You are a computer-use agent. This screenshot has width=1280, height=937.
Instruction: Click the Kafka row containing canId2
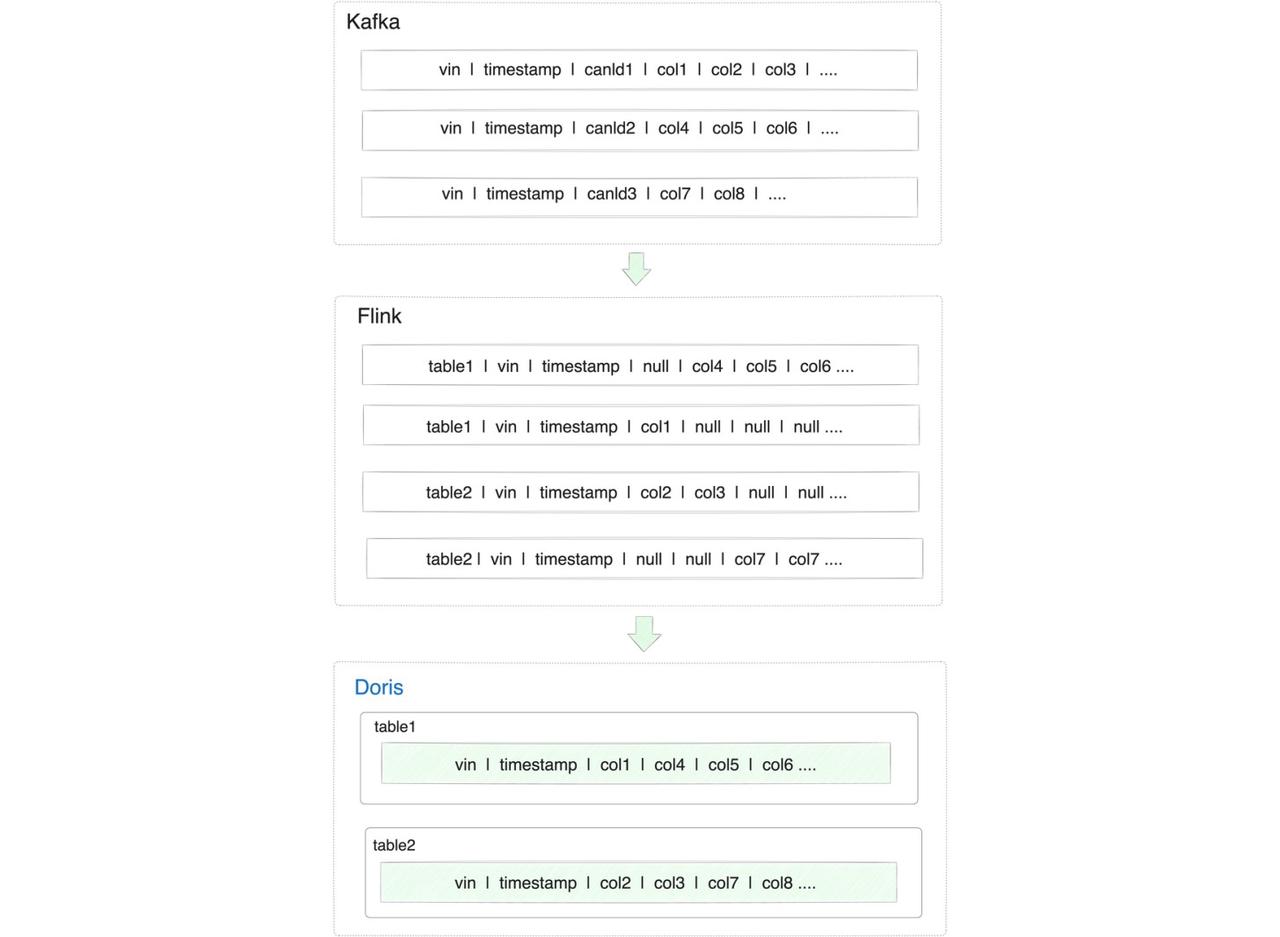[x=640, y=130]
